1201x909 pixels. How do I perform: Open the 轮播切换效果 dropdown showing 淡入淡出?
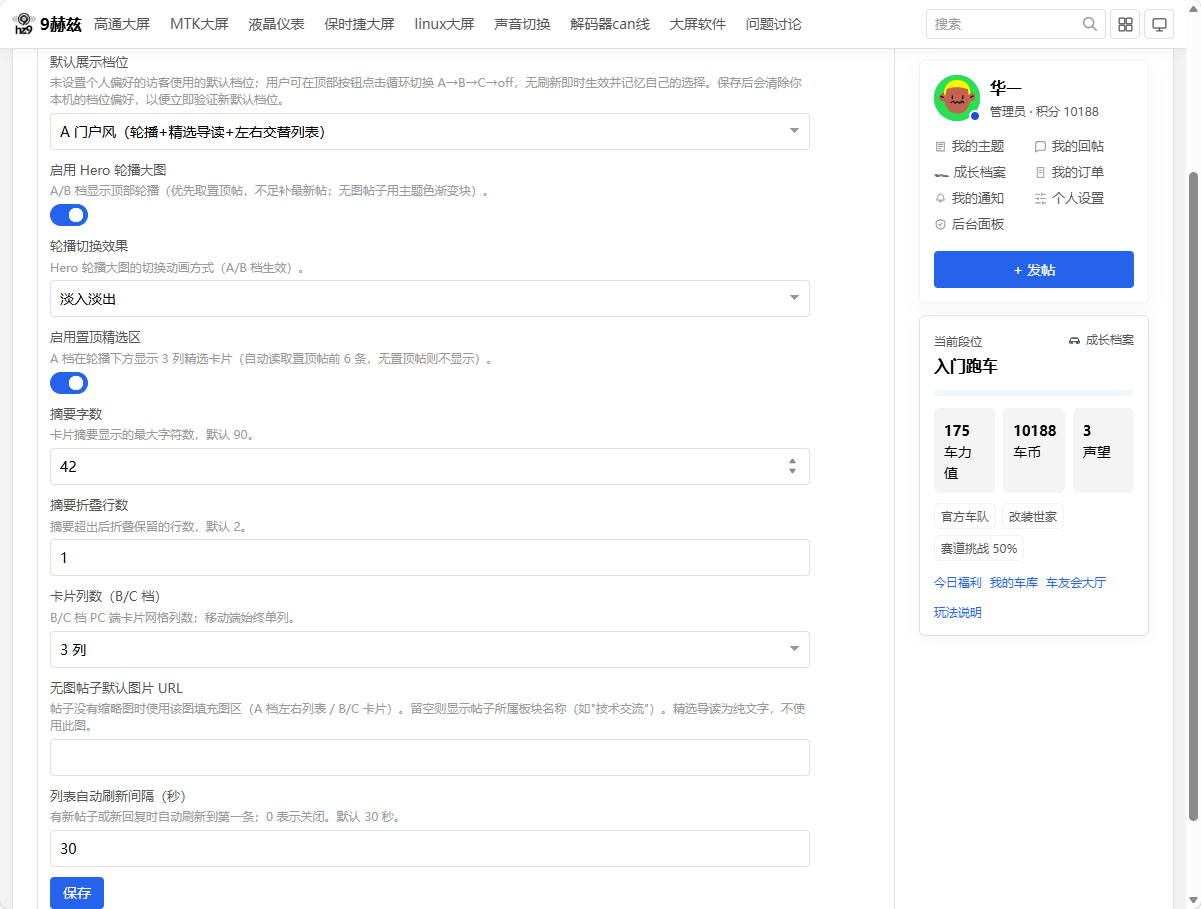click(430, 298)
